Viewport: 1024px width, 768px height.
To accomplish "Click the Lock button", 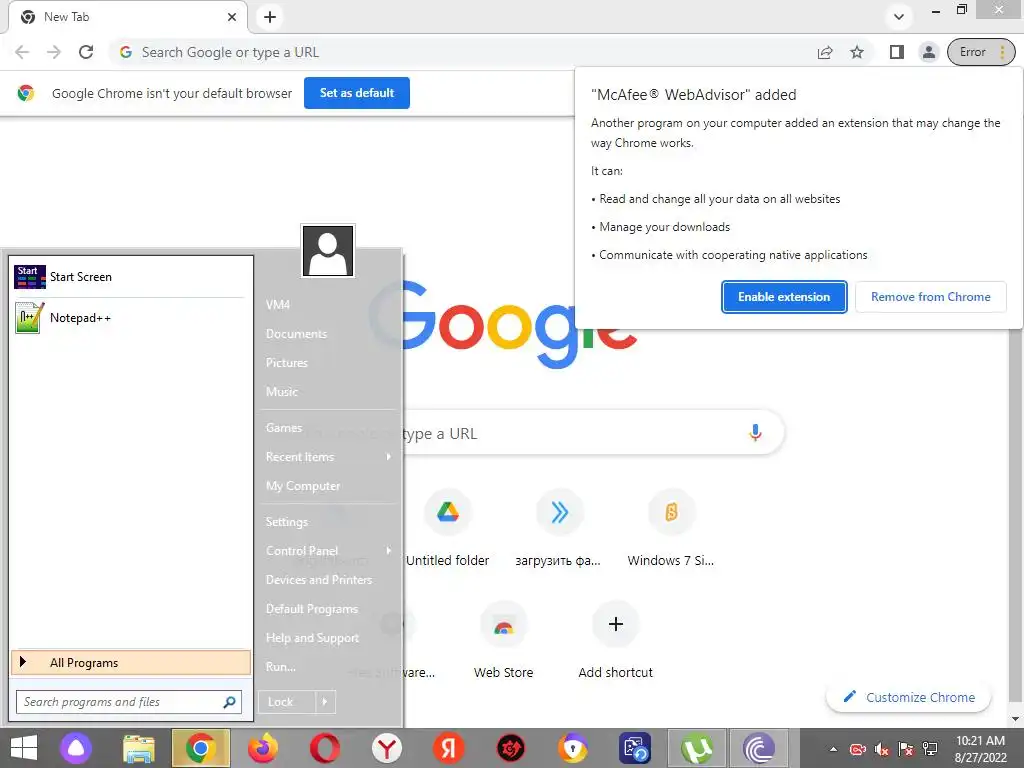I will 287,702.
